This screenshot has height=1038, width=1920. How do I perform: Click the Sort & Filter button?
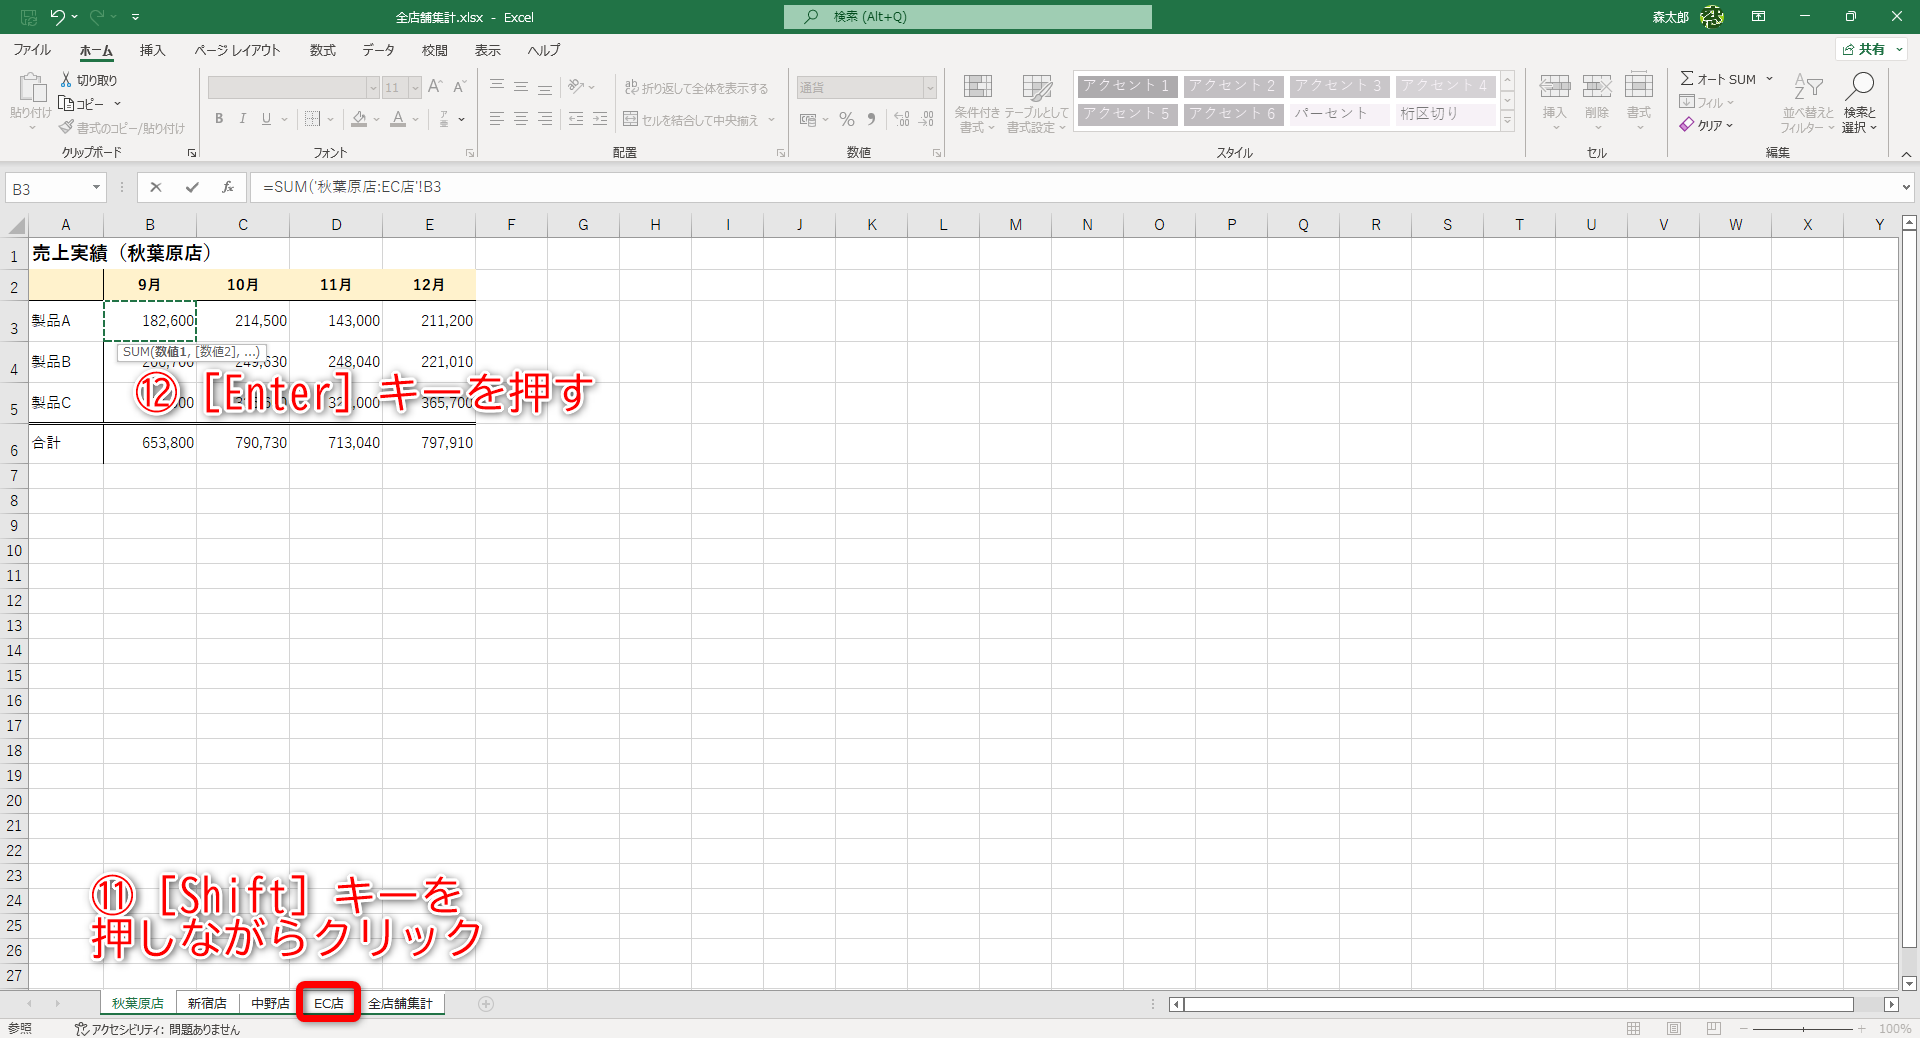pyautogui.click(x=1808, y=103)
